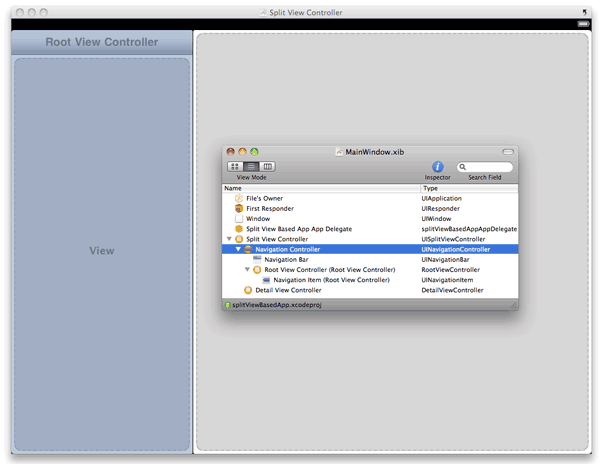
Task: Click in the Search Field box
Action: pos(487,167)
